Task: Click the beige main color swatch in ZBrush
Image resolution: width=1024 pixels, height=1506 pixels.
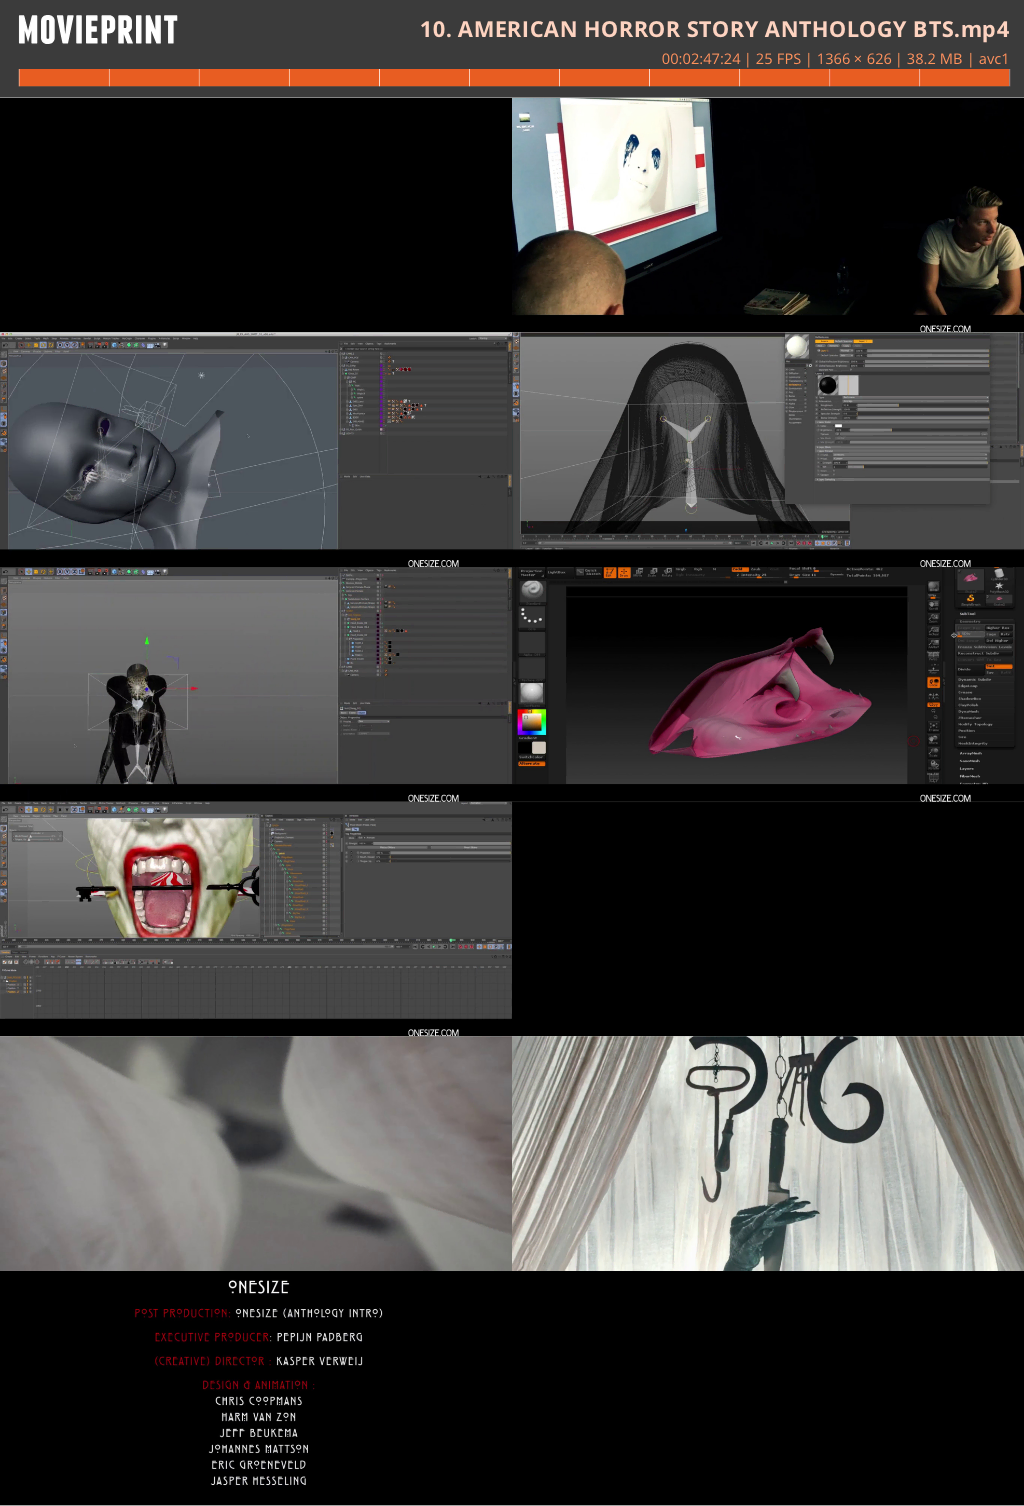Action: (x=538, y=747)
